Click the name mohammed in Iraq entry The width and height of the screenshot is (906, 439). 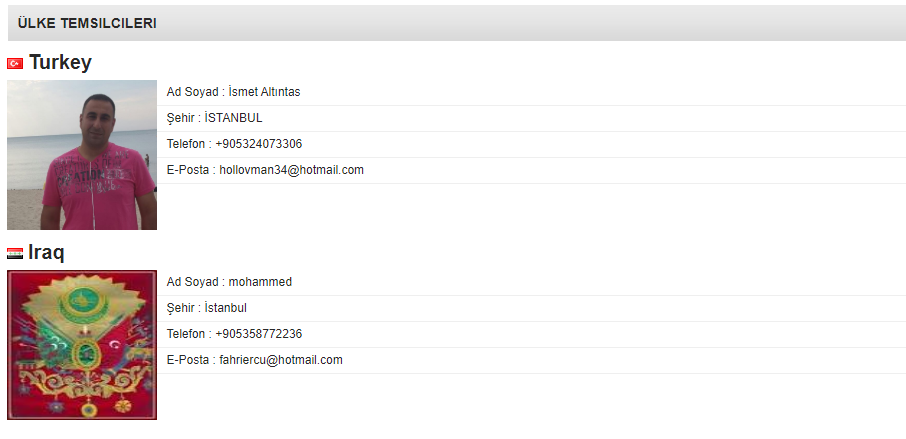click(260, 282)
